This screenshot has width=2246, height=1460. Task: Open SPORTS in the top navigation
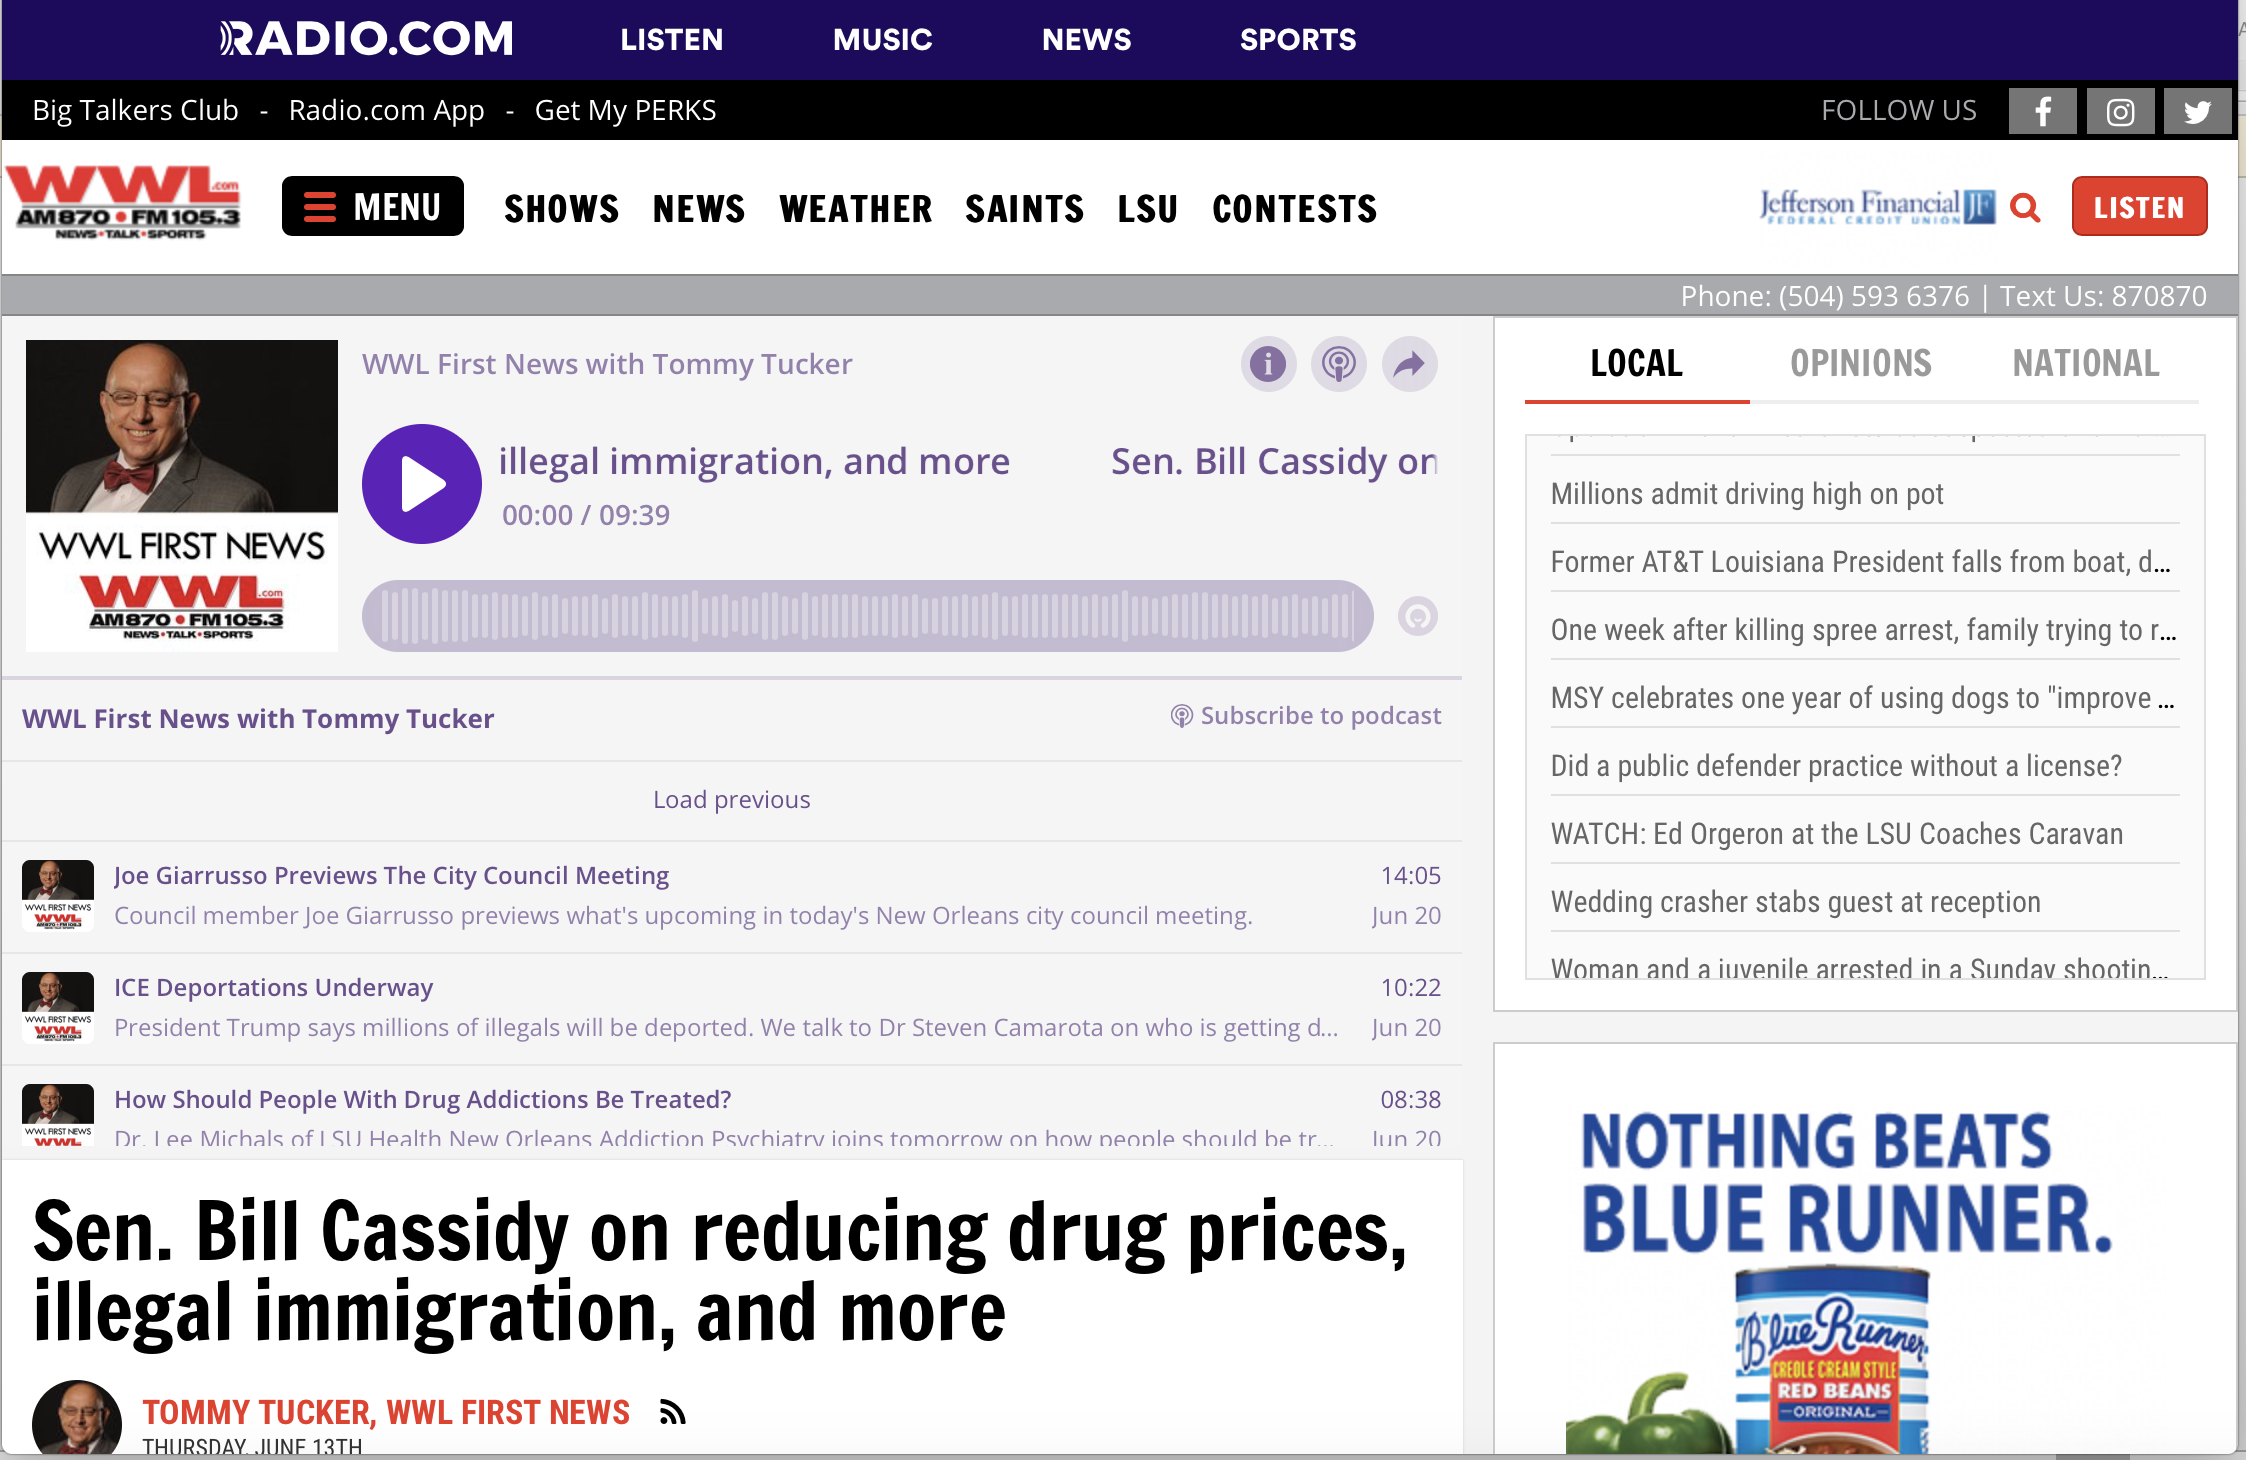pos(1298,40)
